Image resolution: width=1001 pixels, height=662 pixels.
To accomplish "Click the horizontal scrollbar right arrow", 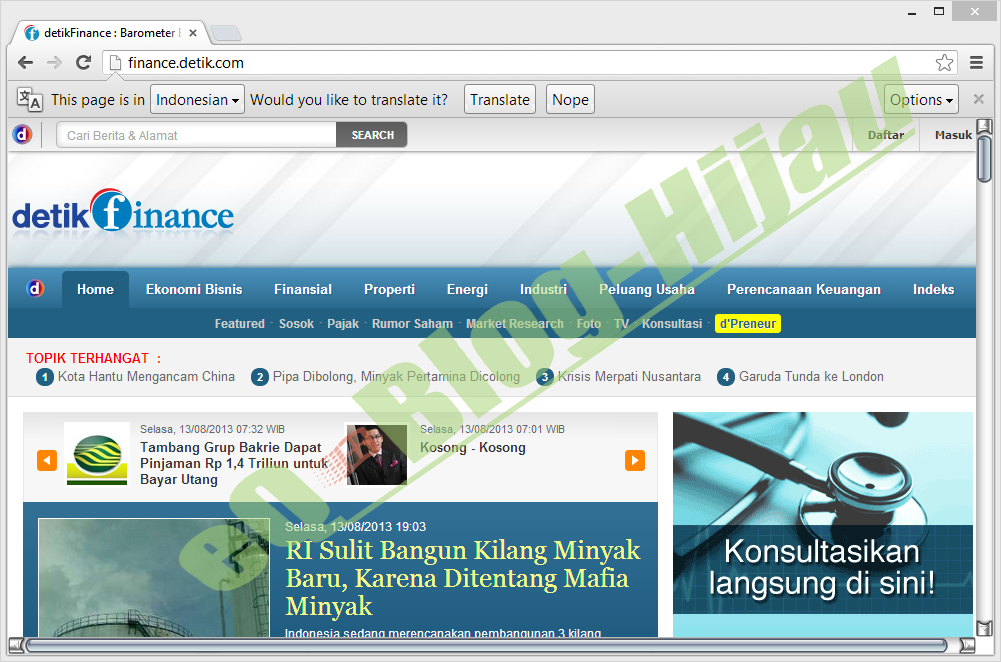I will (x=967, y=645).
